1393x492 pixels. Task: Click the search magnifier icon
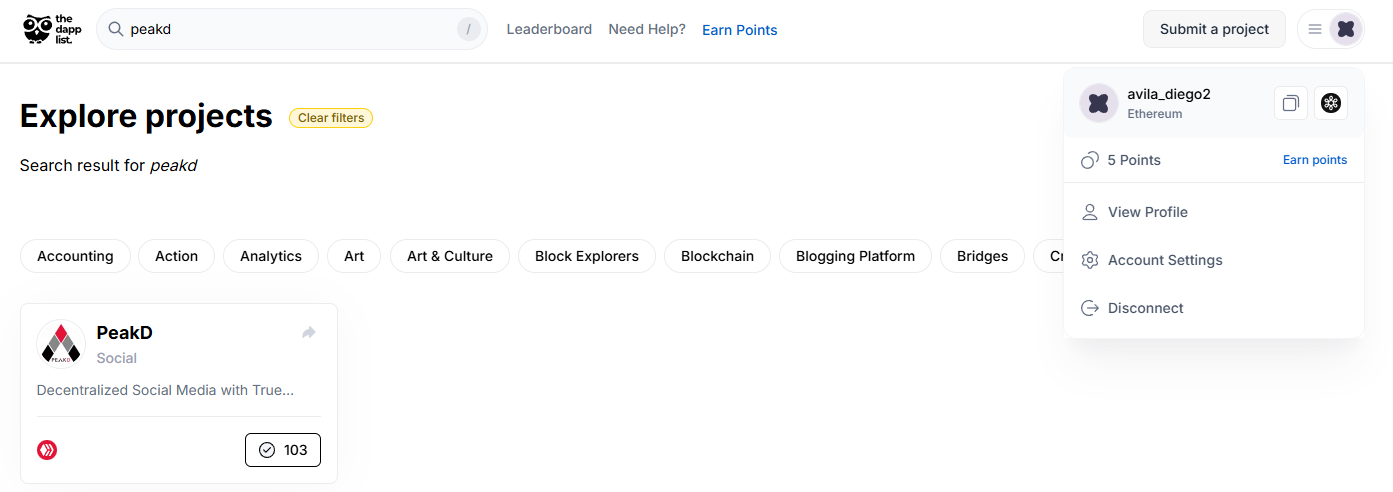point(116,29)
